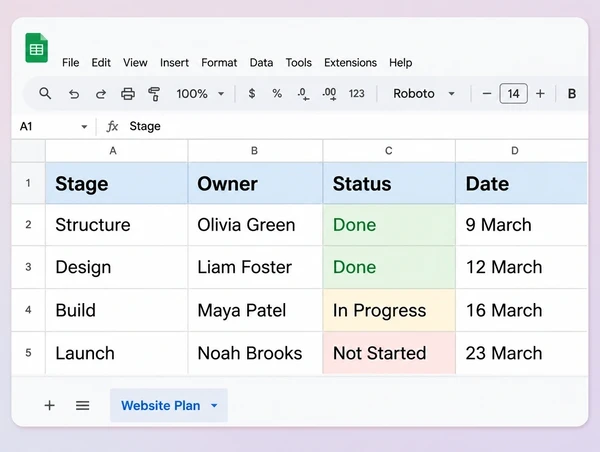Click the print icon
The width and height of the screenshot is (600, 452).
point(128,94)
